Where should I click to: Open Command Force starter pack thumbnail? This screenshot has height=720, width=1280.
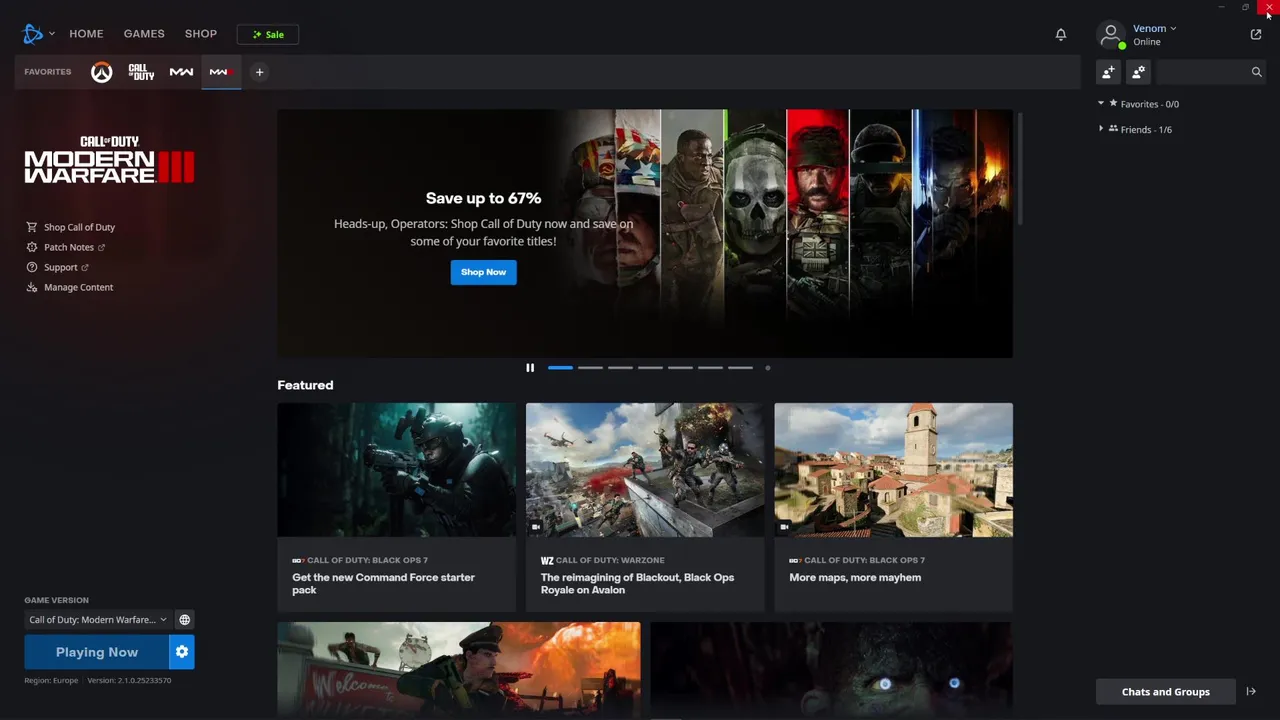coord(397,470)
